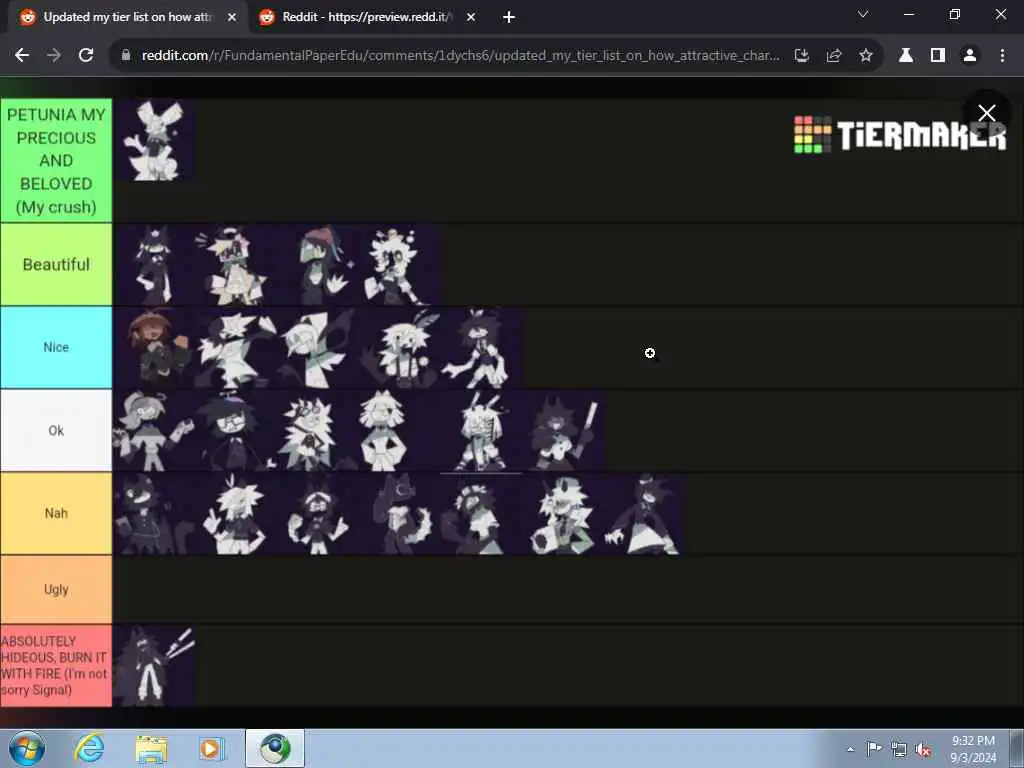The width and height of the screenshot is (1024, 768).
Task: Click the 'Ok' tier label
Action: (x=56, y=430)
